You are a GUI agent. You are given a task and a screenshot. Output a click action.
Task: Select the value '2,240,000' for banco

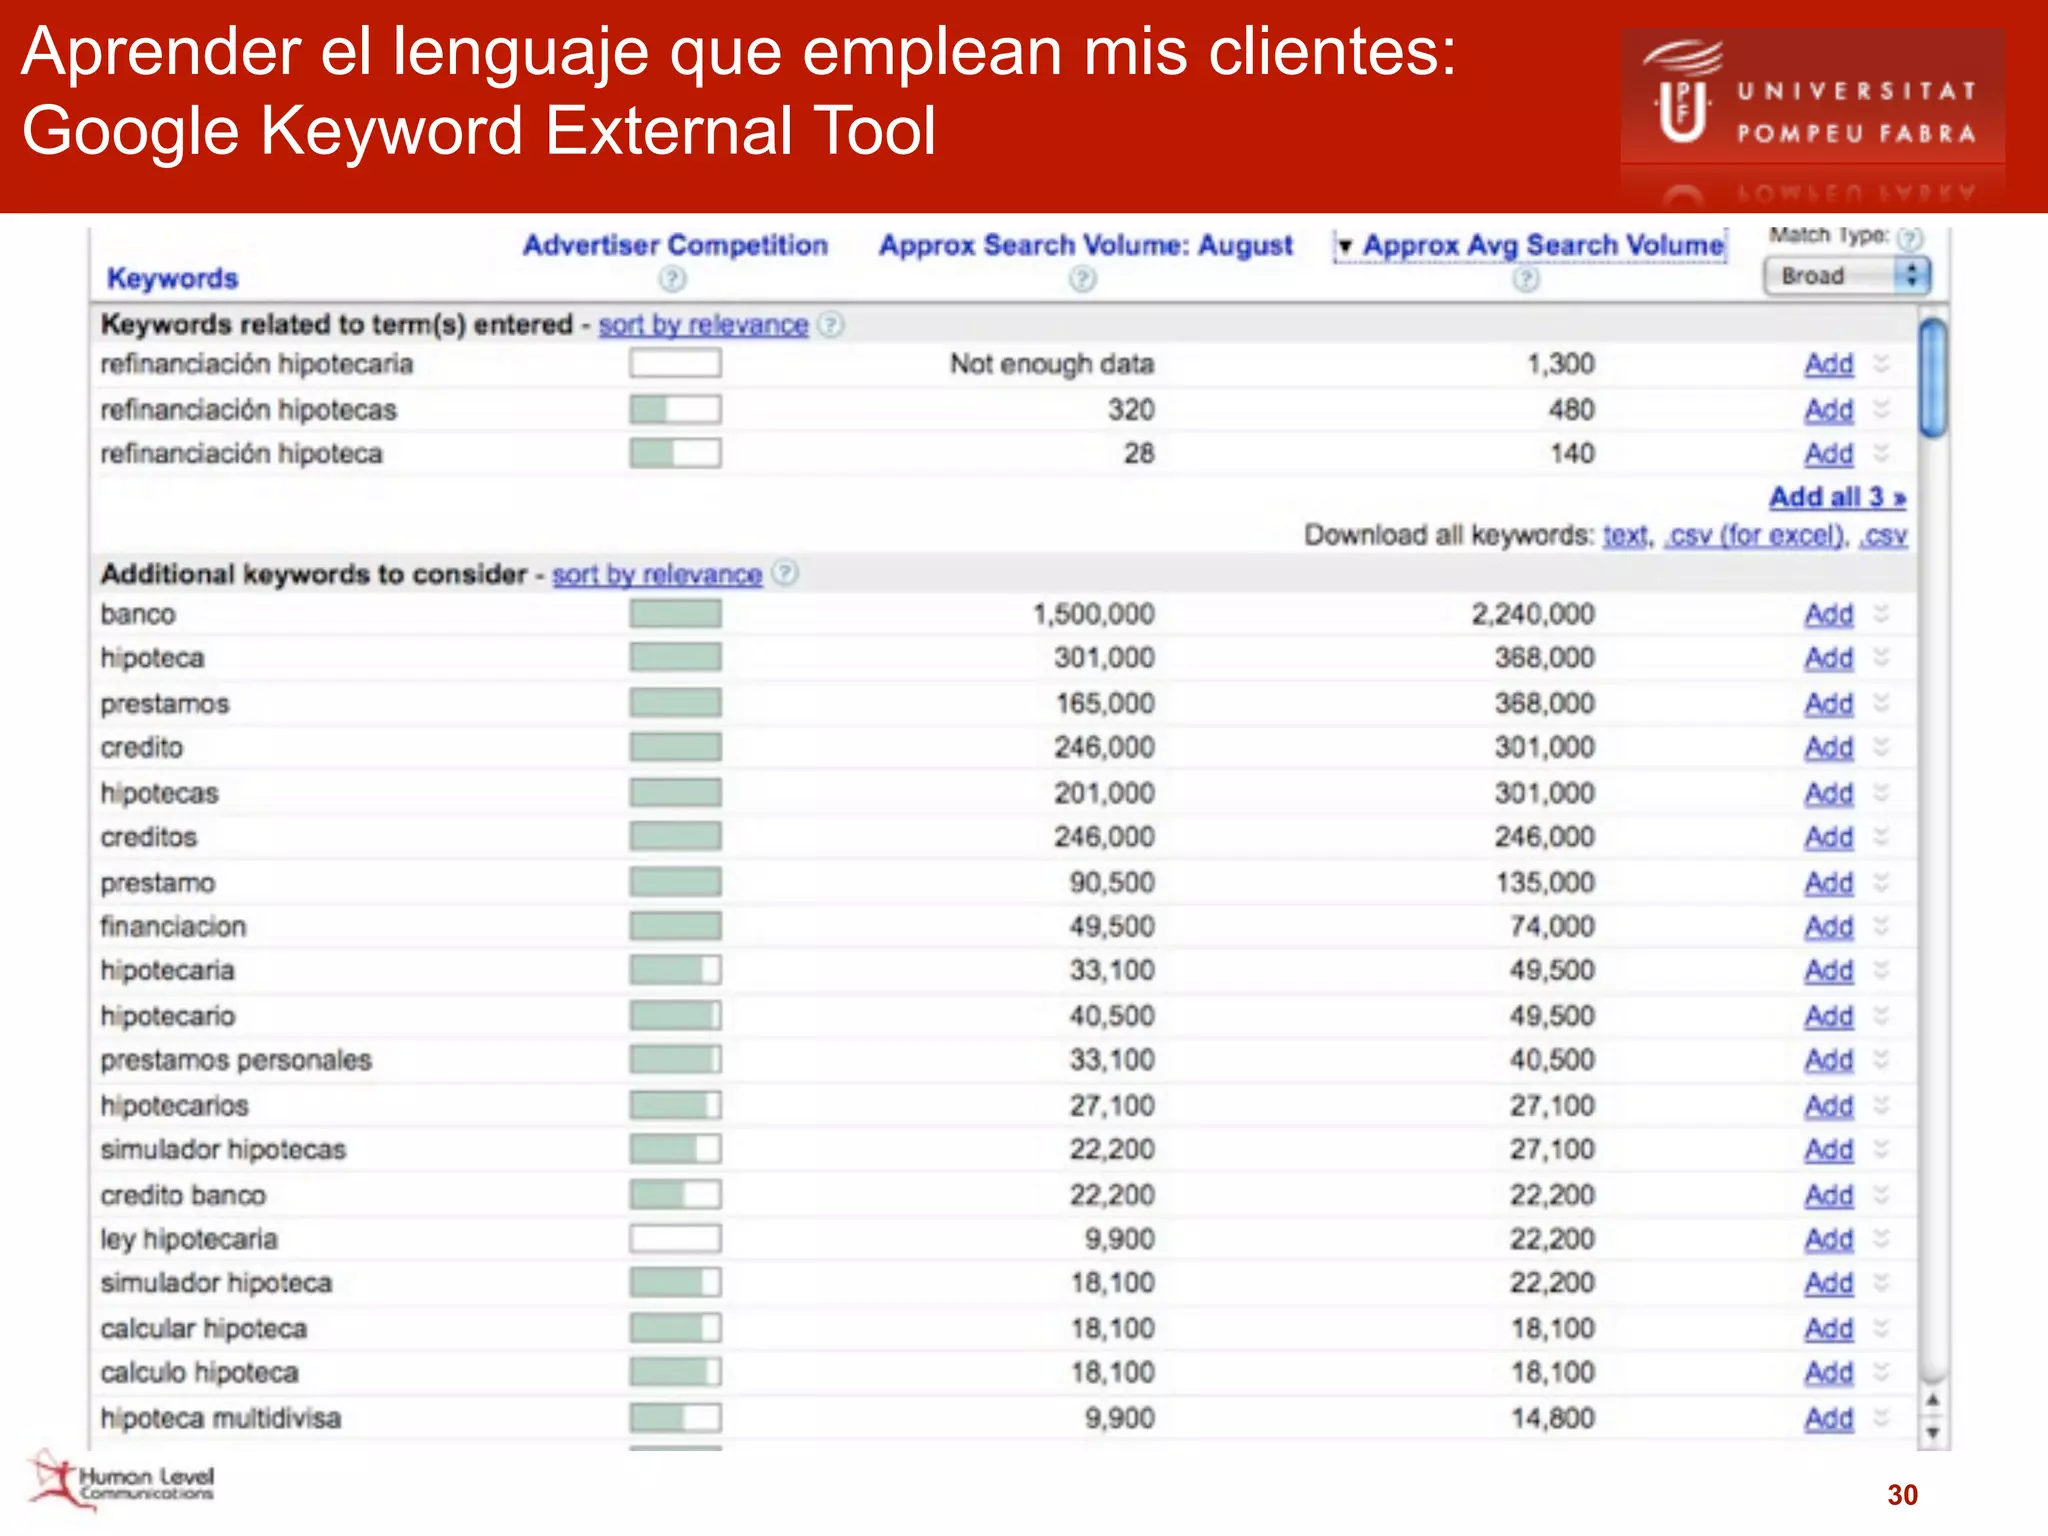tap(1533, 614)
